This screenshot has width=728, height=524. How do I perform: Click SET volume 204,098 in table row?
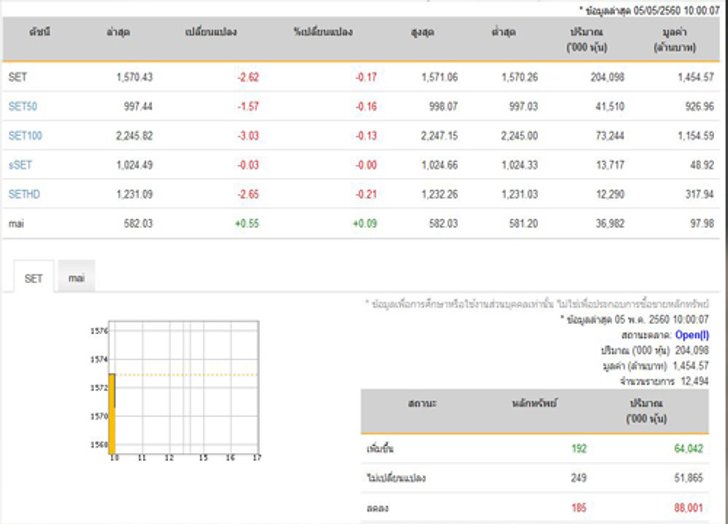[x=607, y=77]
